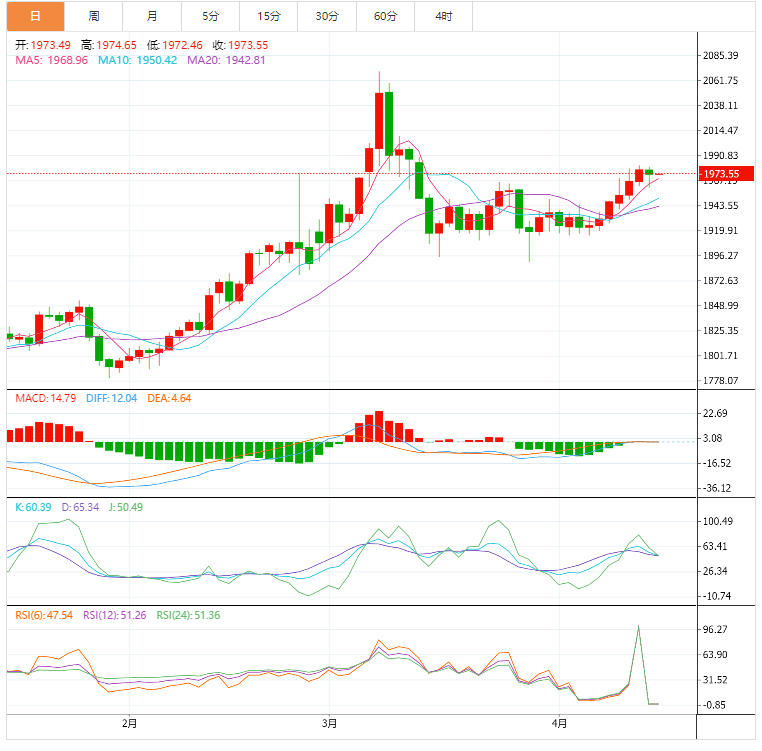Click the 1872.63 price axis label
The height and width of the screenshot is (751, 762).
pyautogui.click(x=721, y=280)
